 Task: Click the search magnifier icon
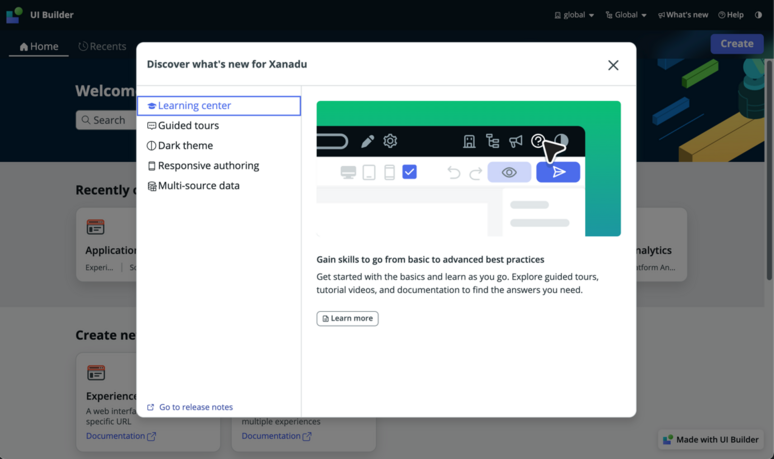[86, 120]
